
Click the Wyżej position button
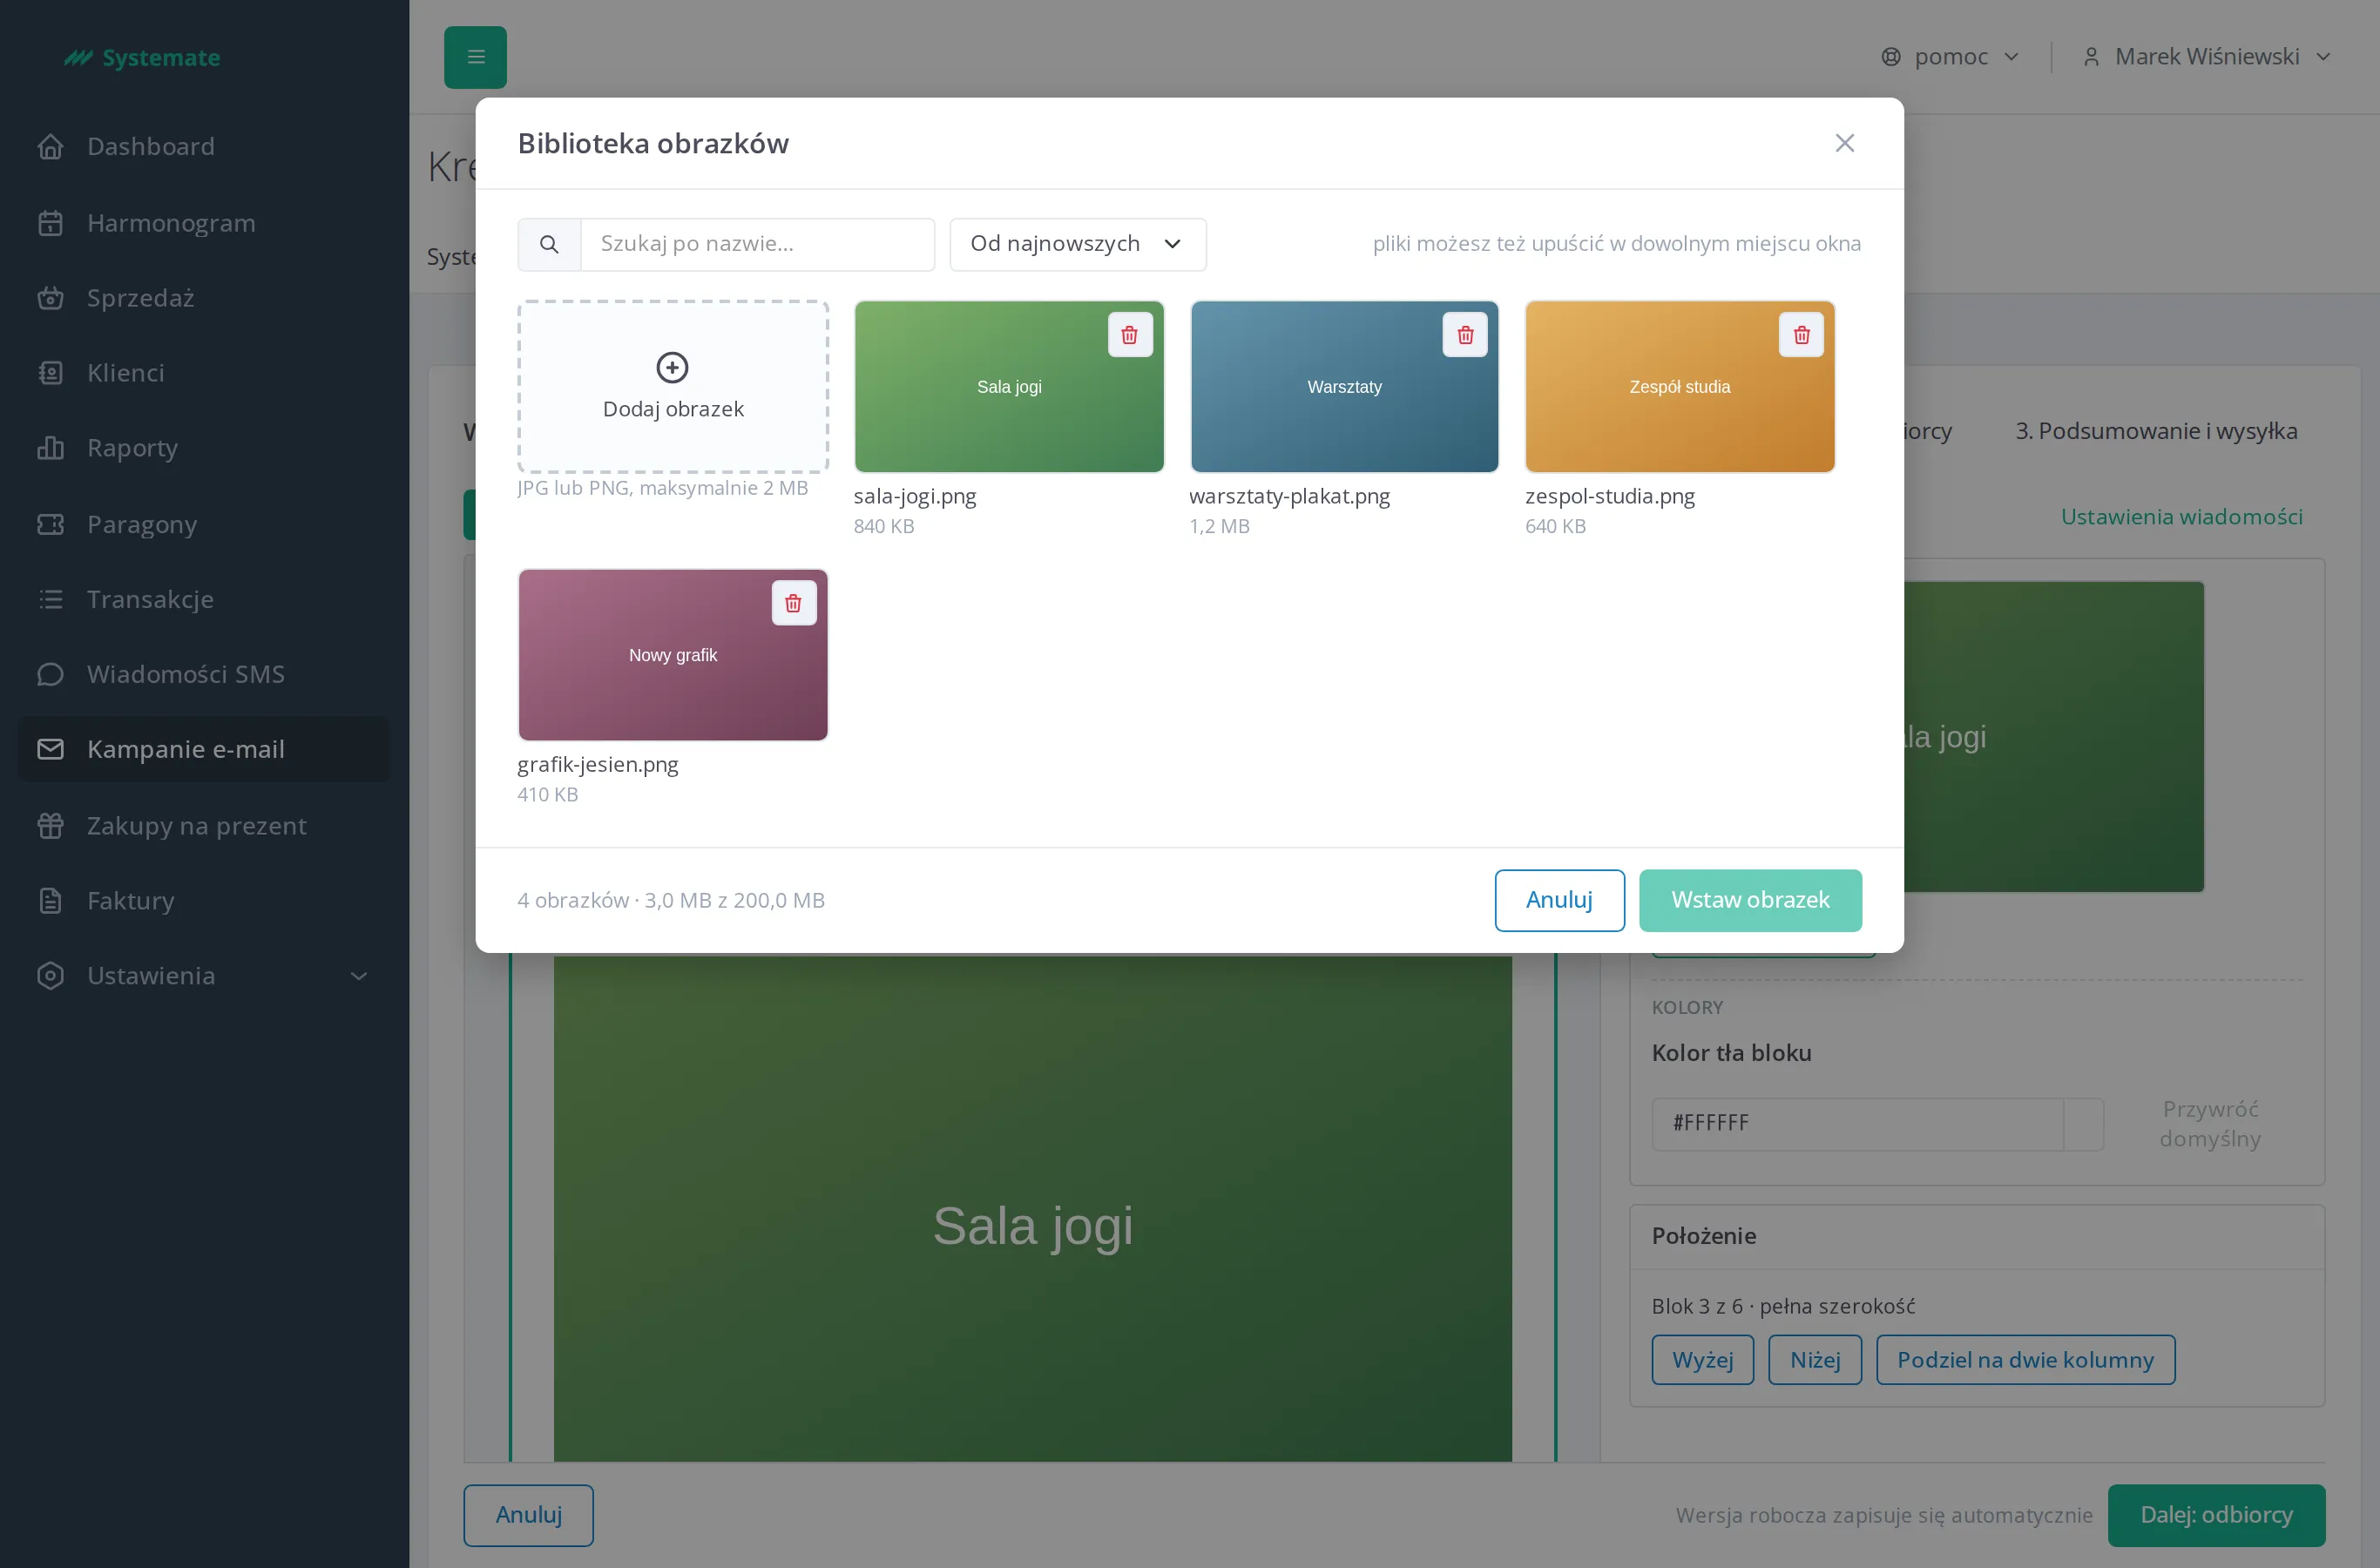pos(1702,1360)
